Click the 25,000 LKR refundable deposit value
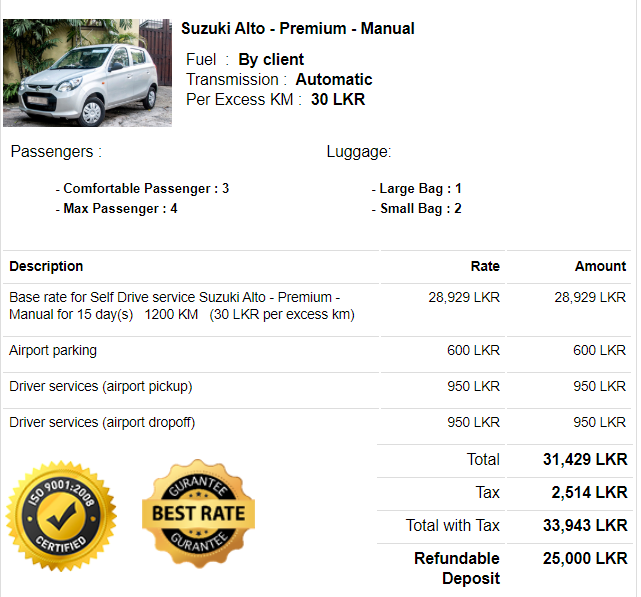The image size is (641, 597). click(585, 559)
